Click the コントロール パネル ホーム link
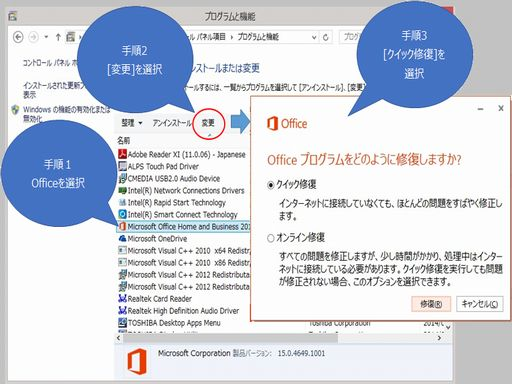The image size is (512, 384). [x=50, y=63]
